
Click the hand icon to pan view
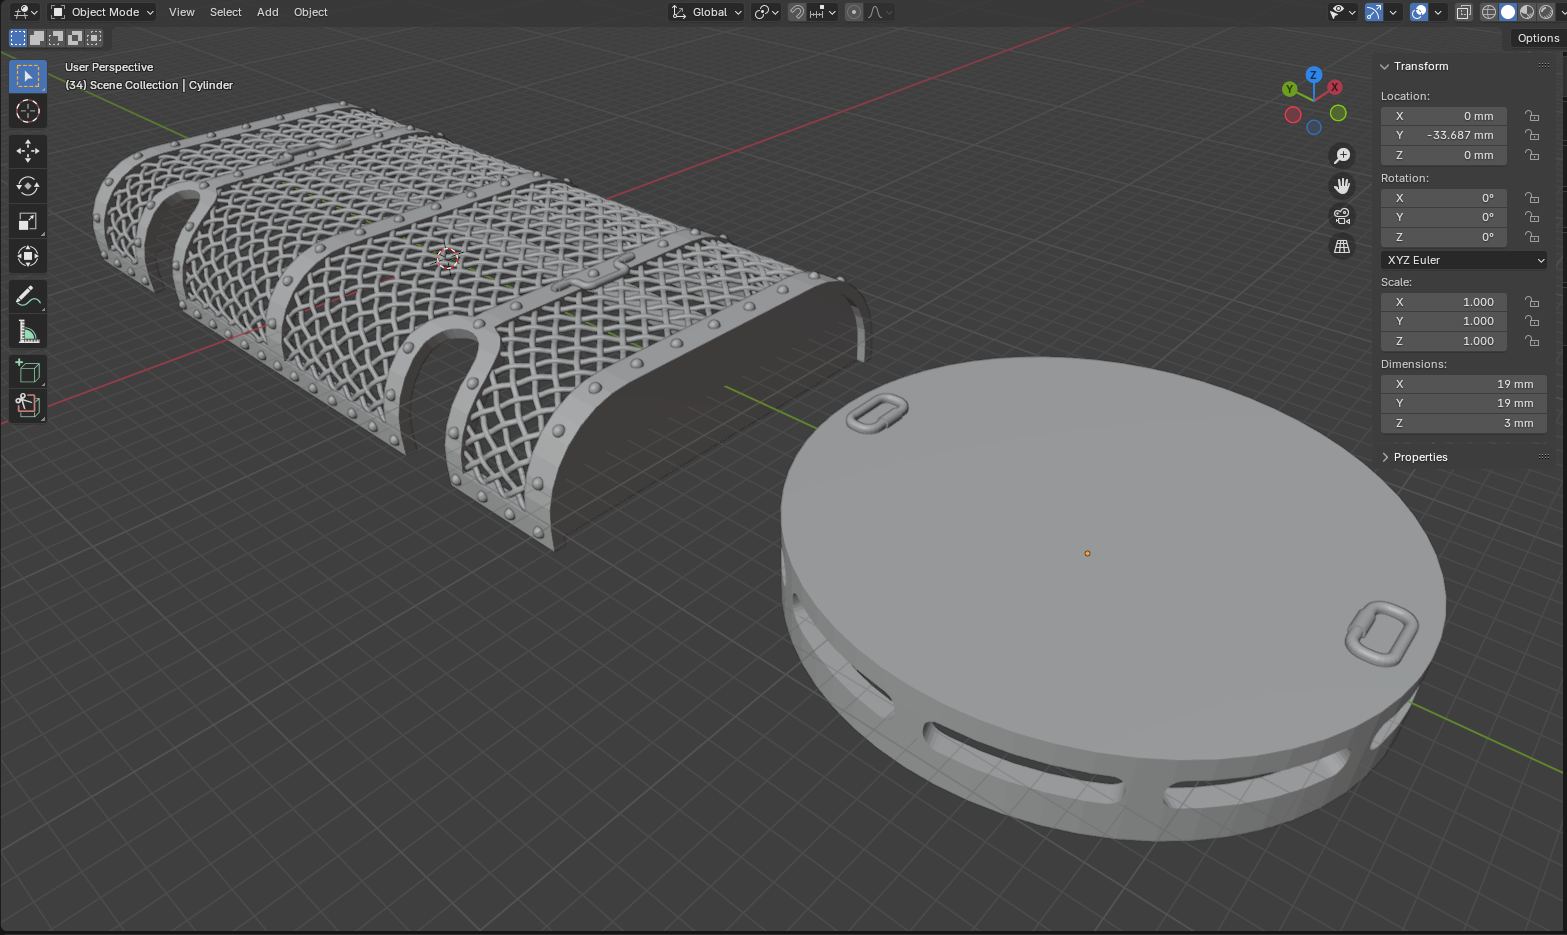pyautogui.click(x=1342, y=186)
